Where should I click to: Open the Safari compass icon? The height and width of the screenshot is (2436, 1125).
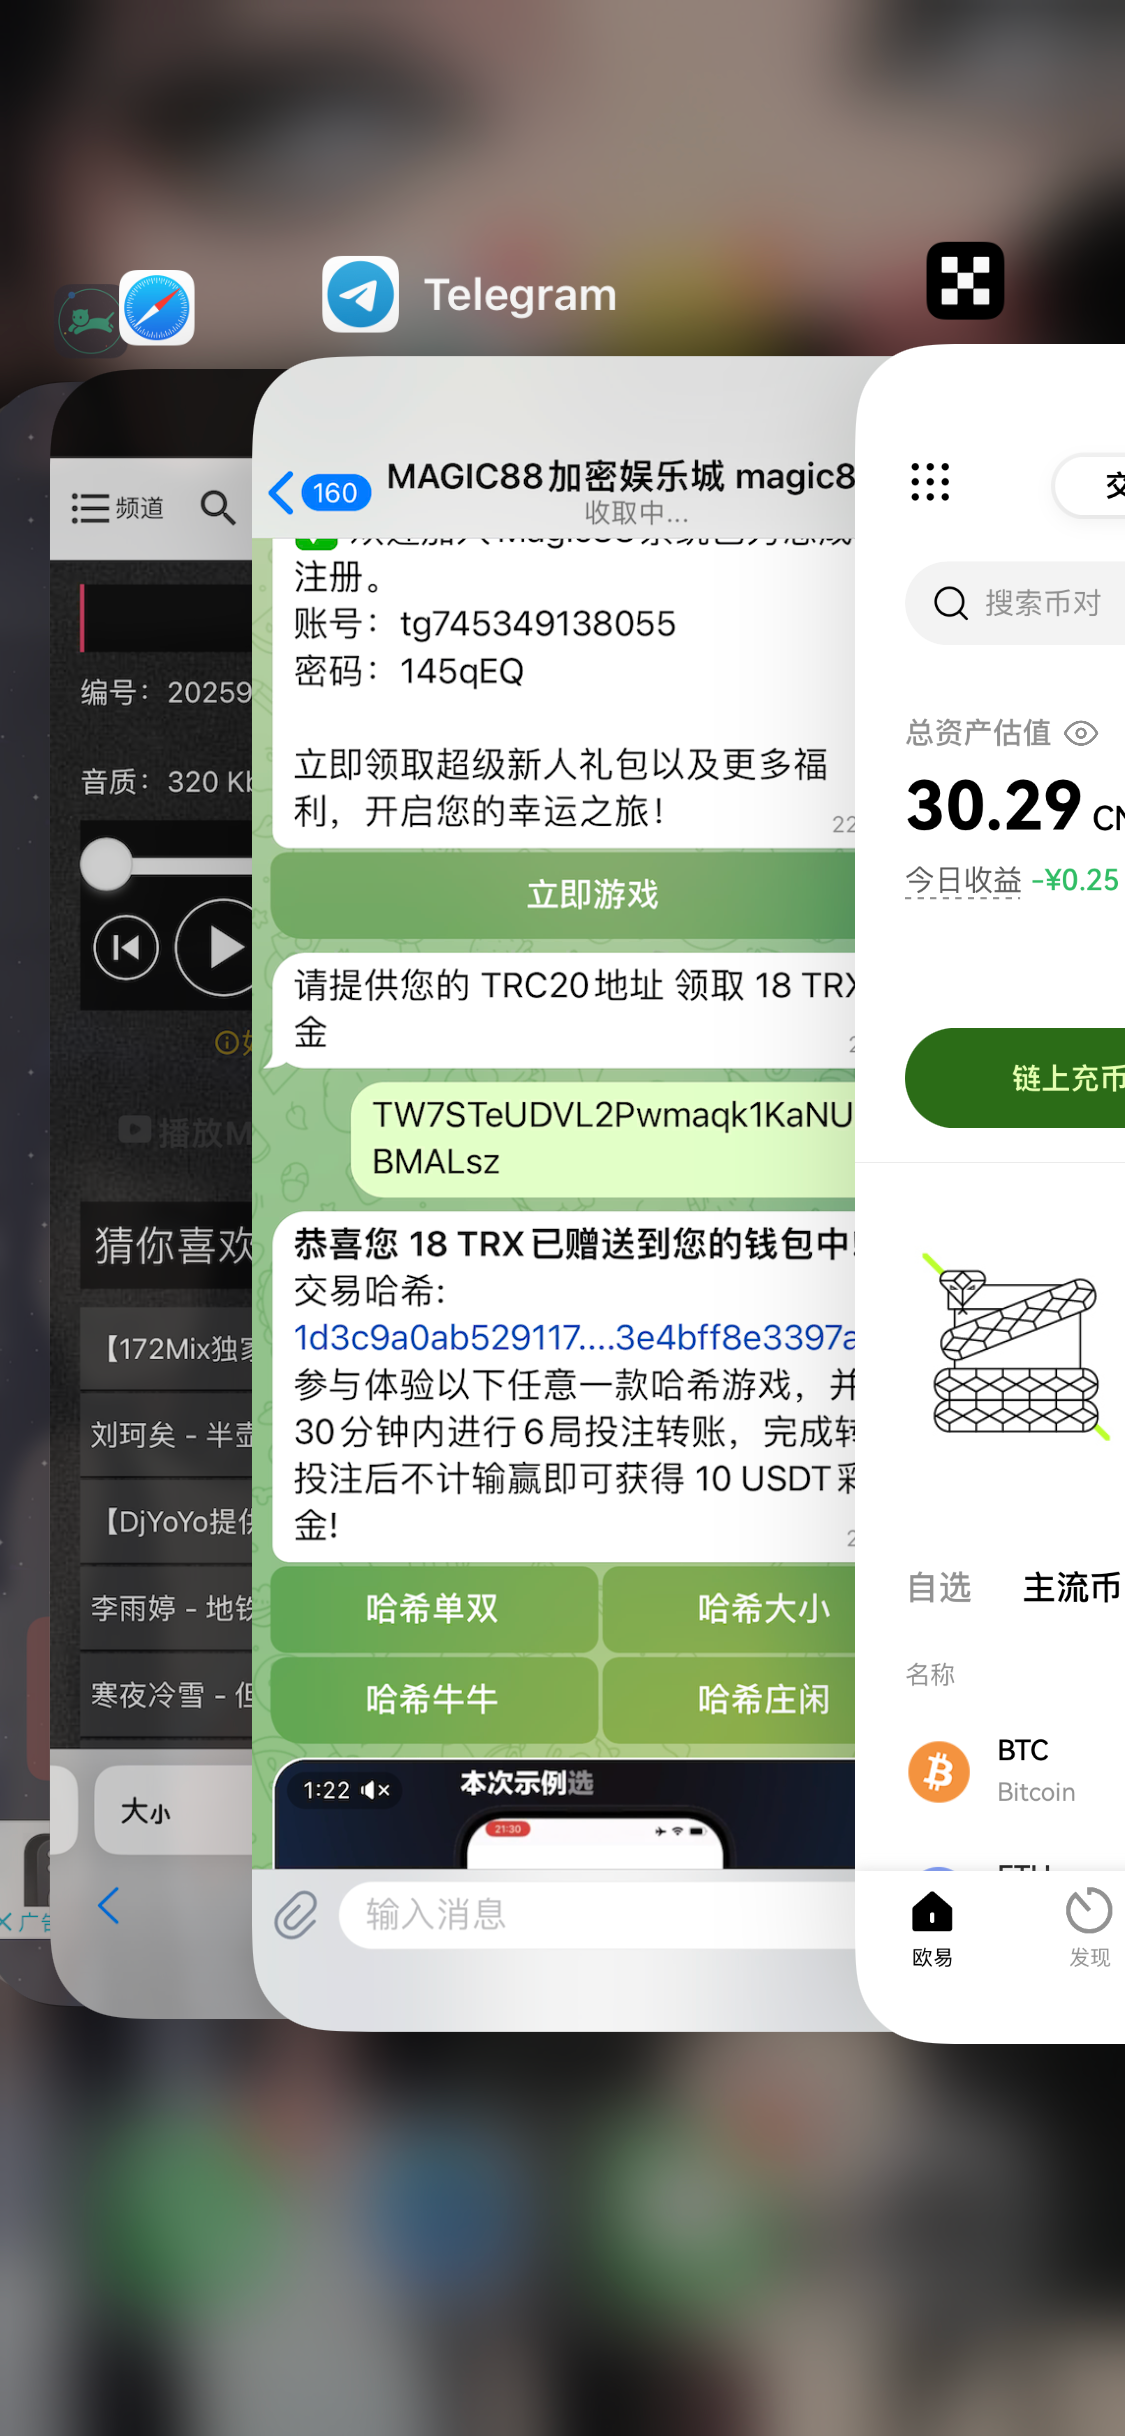coord(156,308)
